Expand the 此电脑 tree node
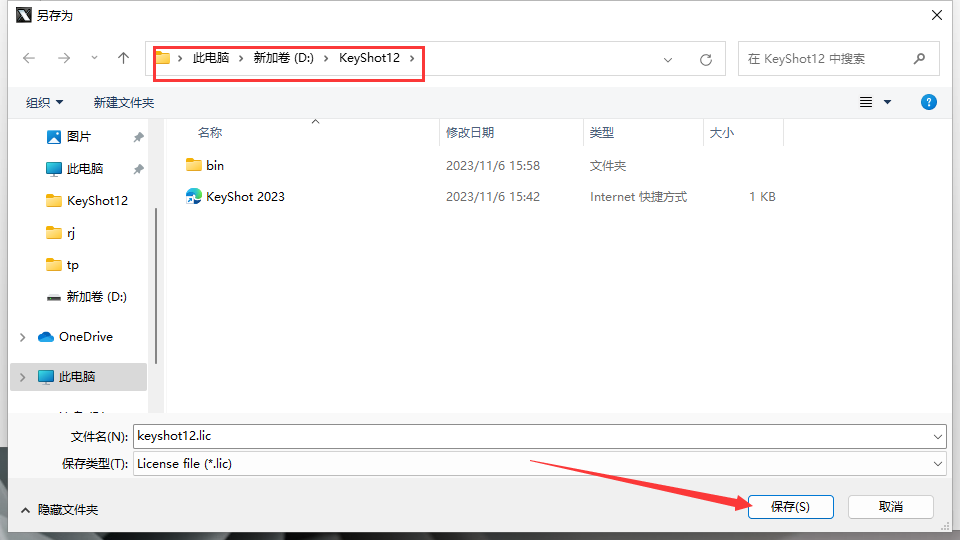 23,377
